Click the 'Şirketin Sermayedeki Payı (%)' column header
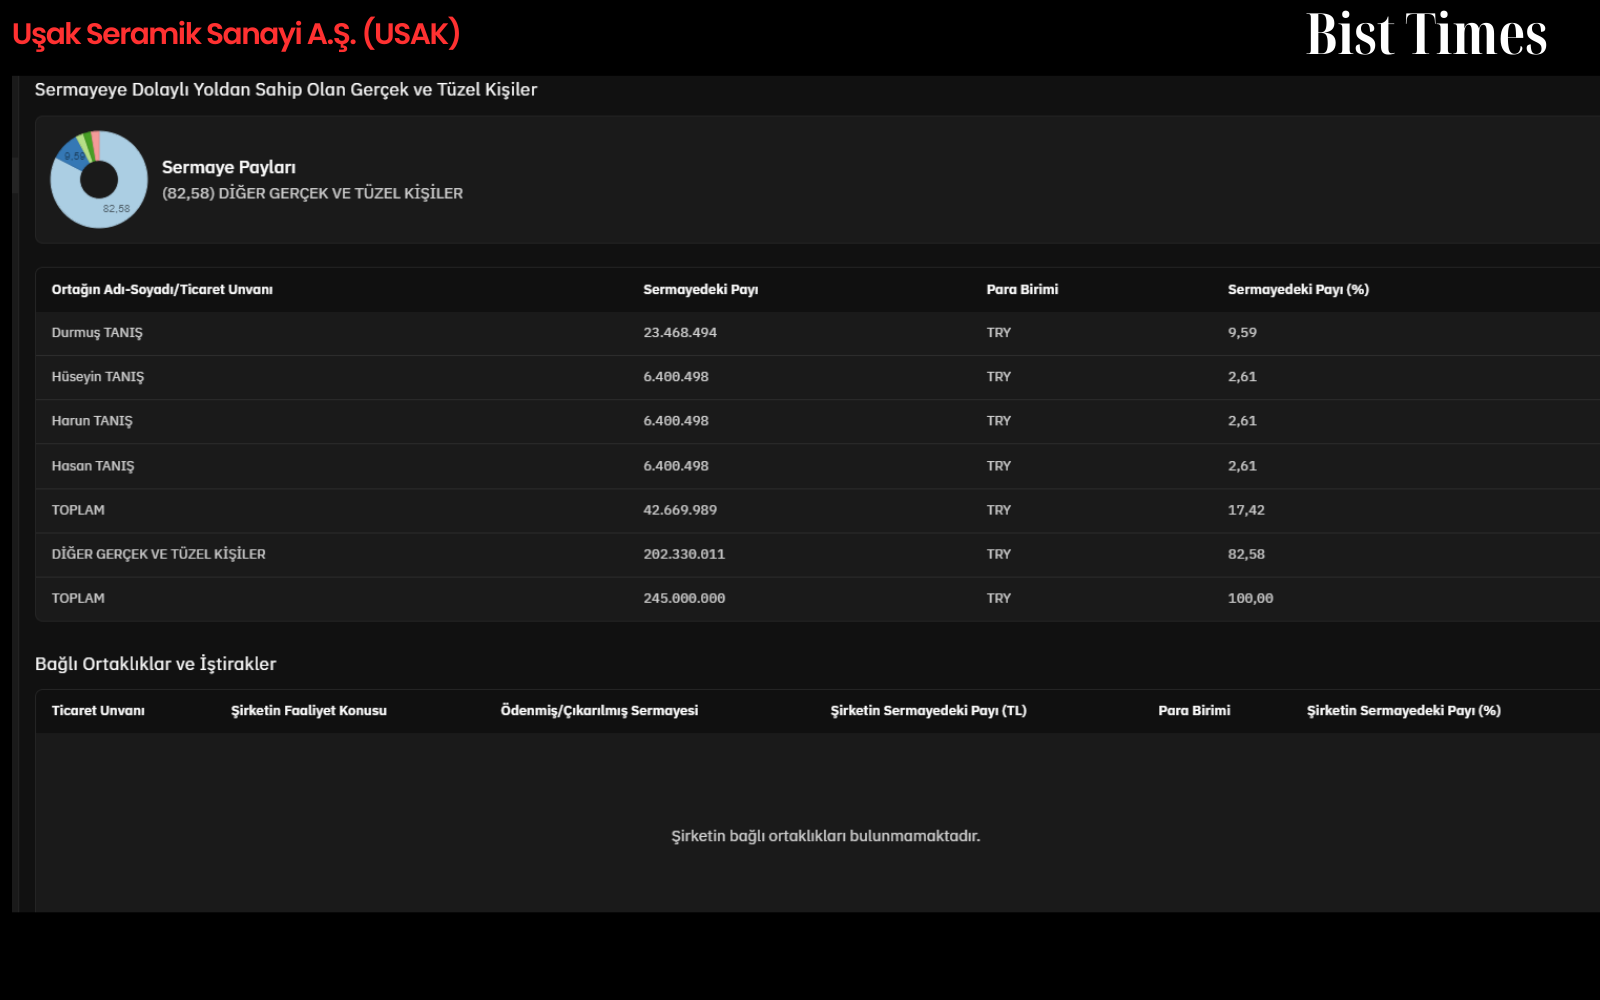1600x1000 pixels. pos(1404,711)
